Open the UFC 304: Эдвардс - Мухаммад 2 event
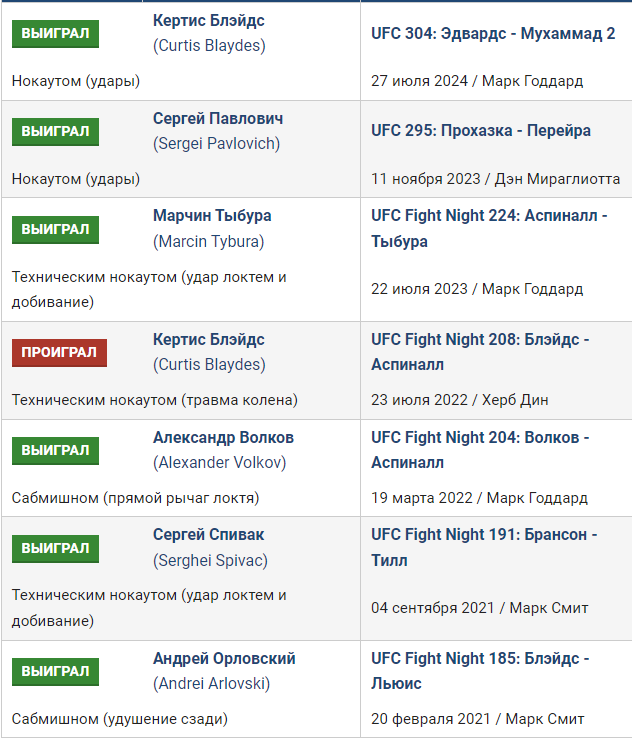This screenshot has height=738, width=632. (x=493, y=33)
